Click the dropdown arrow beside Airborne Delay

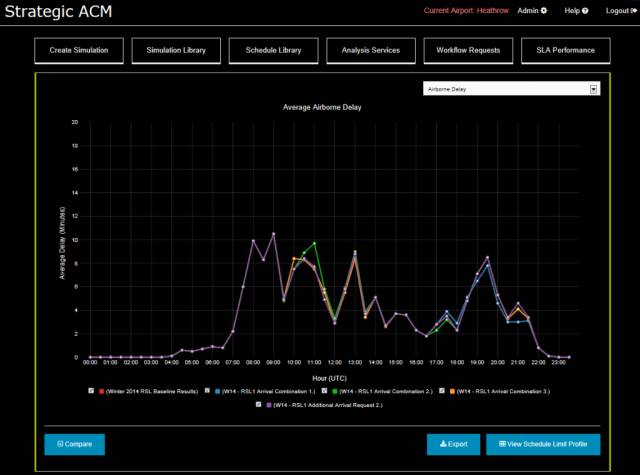(x=594, y=89)
